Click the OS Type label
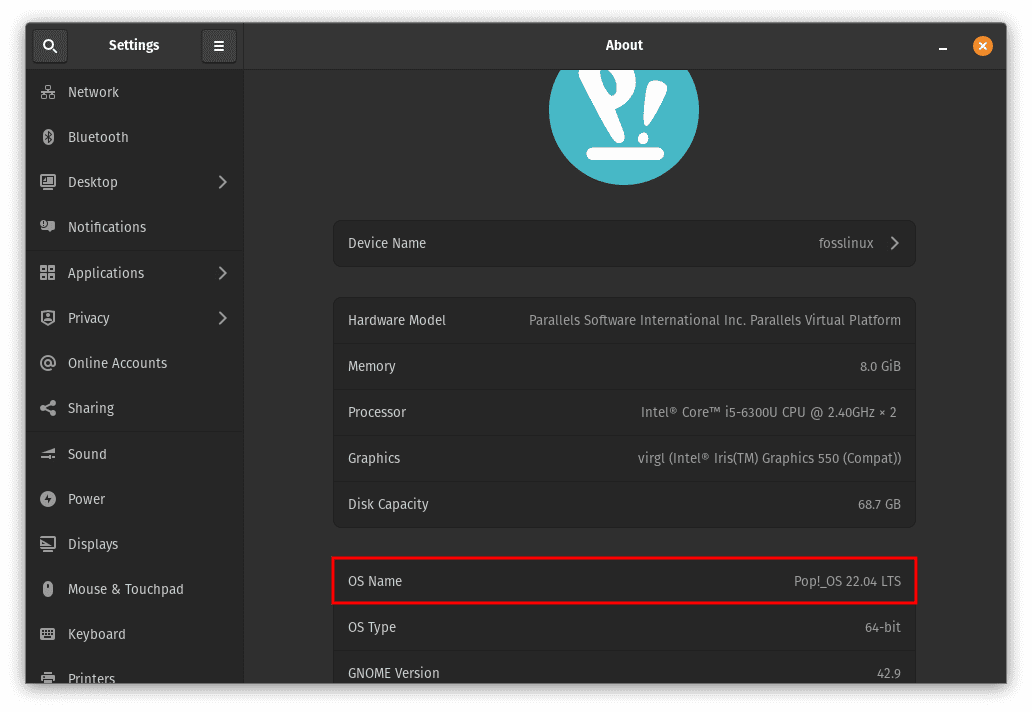The image size is (1032, 712). pyautogui.click(x=372, y=628)
